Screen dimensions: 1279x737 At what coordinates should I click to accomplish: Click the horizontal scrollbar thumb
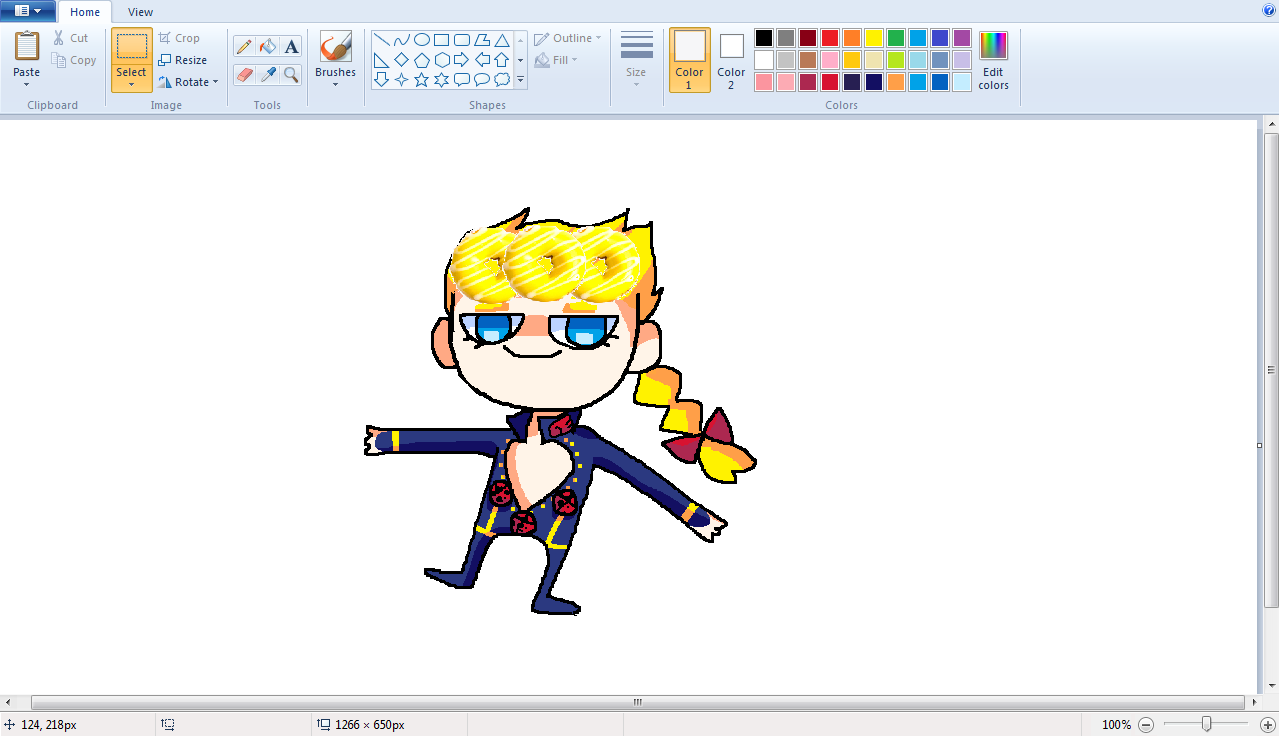637,703
